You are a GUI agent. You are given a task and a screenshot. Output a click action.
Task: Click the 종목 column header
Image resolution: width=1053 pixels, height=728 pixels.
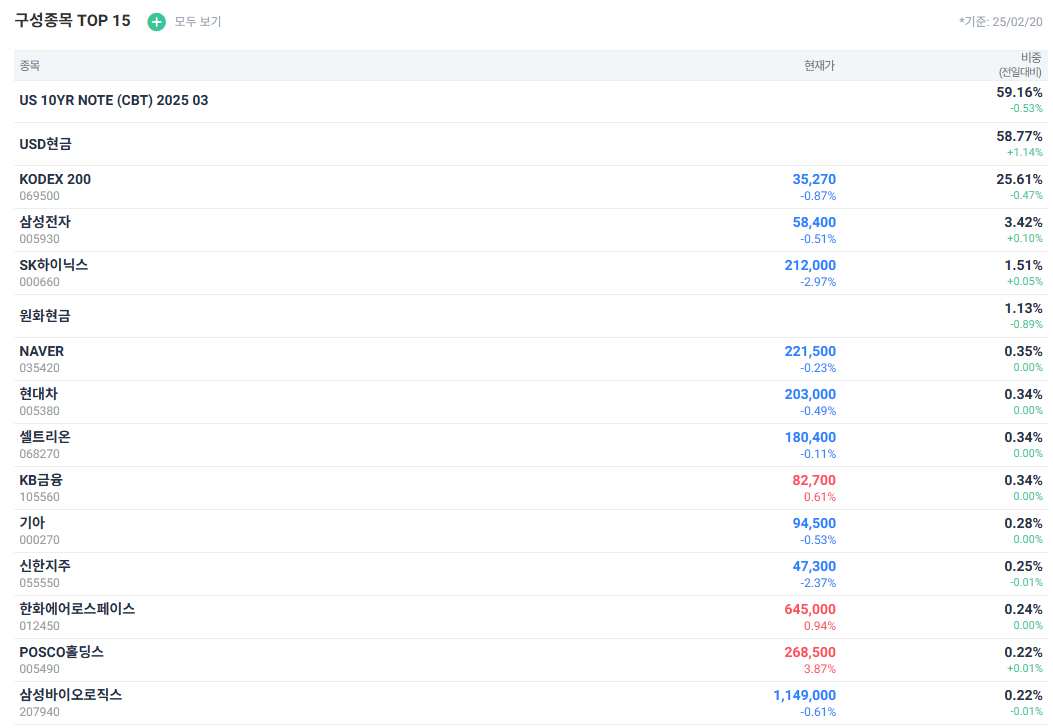pyautogui.click(x=30, y=65)
